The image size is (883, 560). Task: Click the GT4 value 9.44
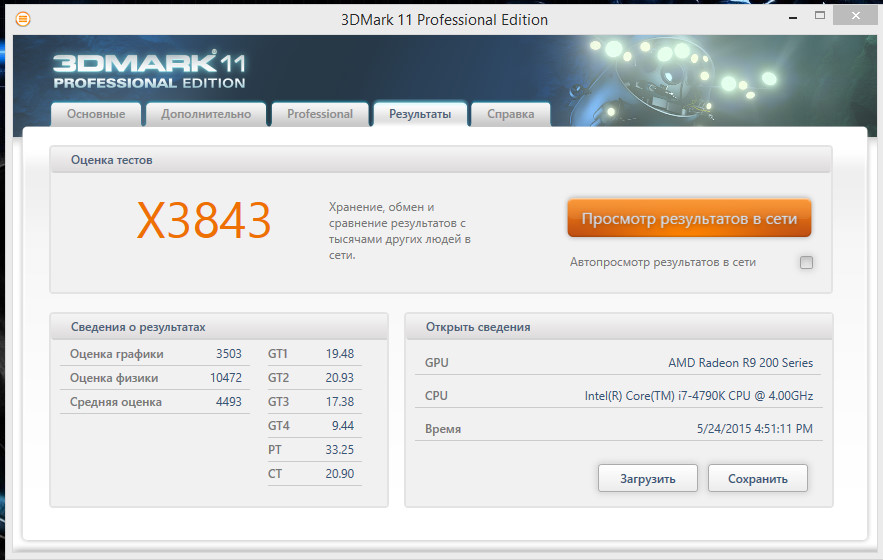(342, 426)
